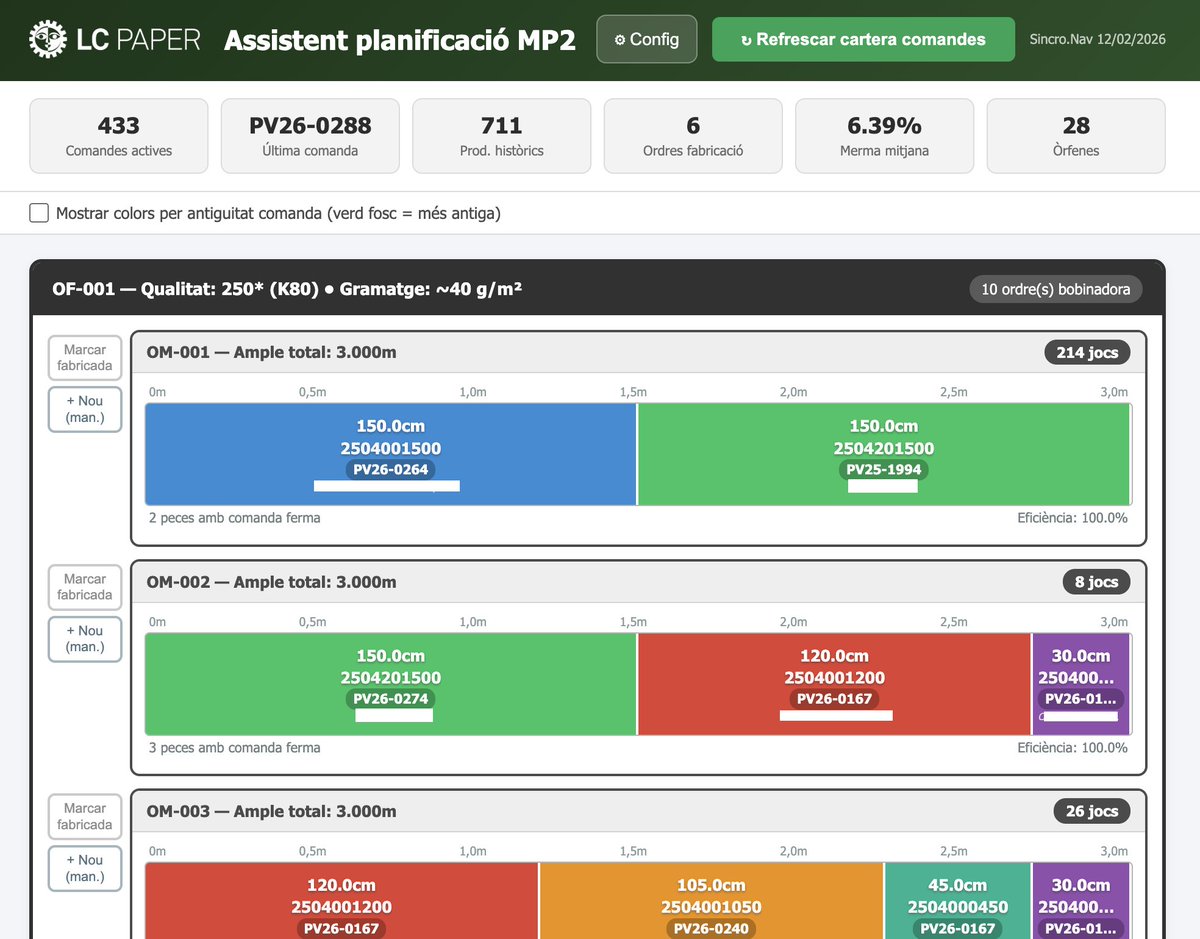1200x939 pixels.
Task: Click the 214 jocs badge
Action: (1087, 352)
